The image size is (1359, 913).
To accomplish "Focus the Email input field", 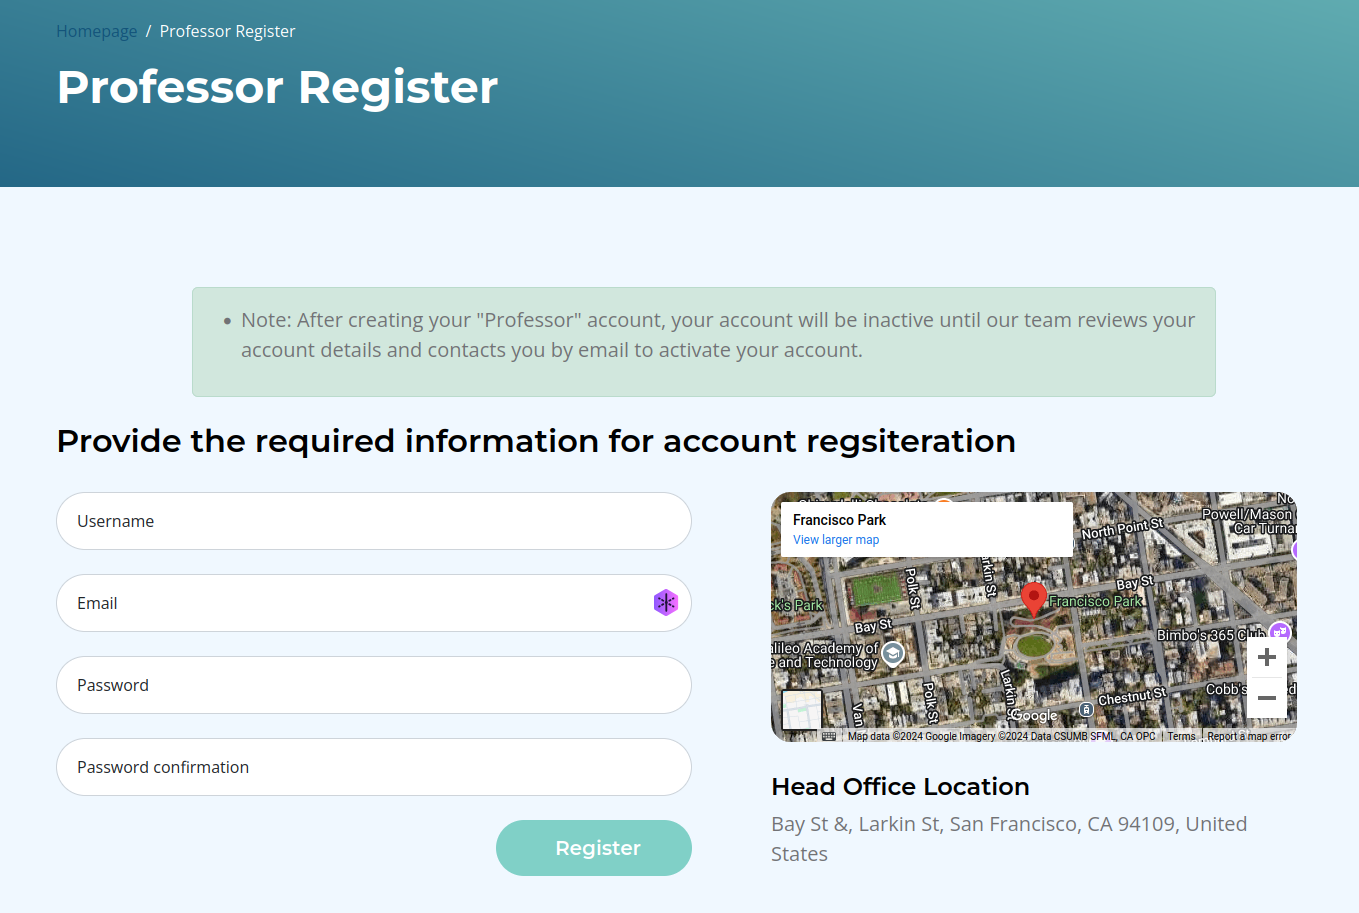I will 374,603.
